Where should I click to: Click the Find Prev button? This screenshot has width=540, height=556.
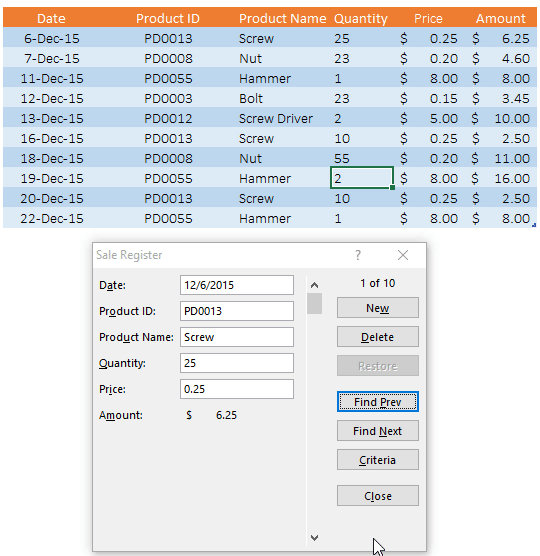tap(378, 402)
